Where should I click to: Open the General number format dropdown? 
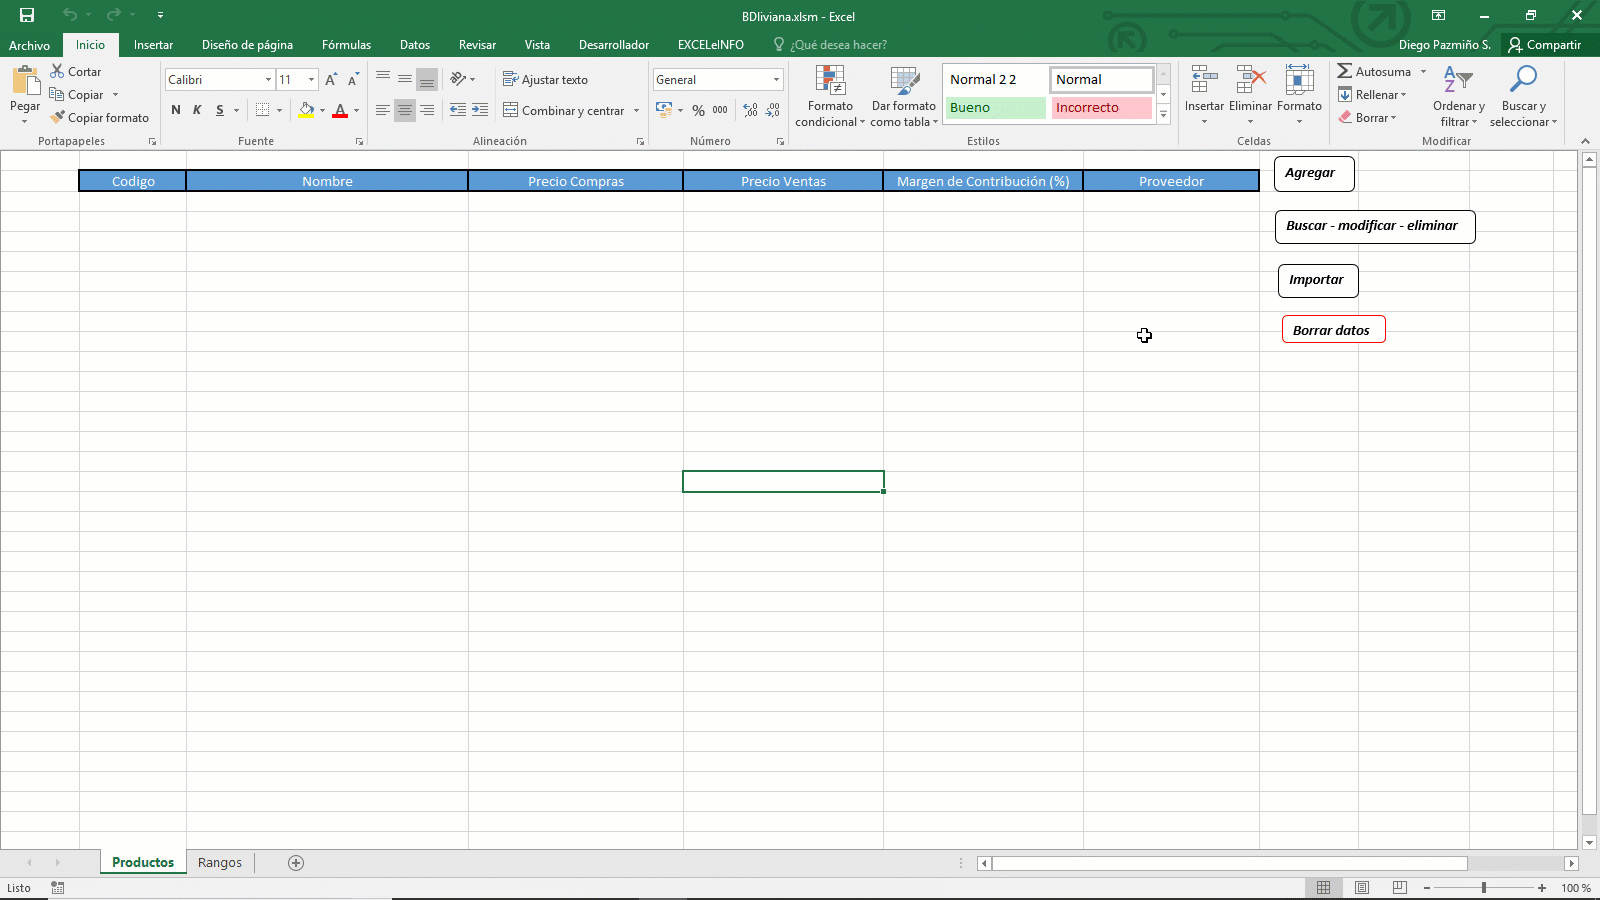click(775, 79)
